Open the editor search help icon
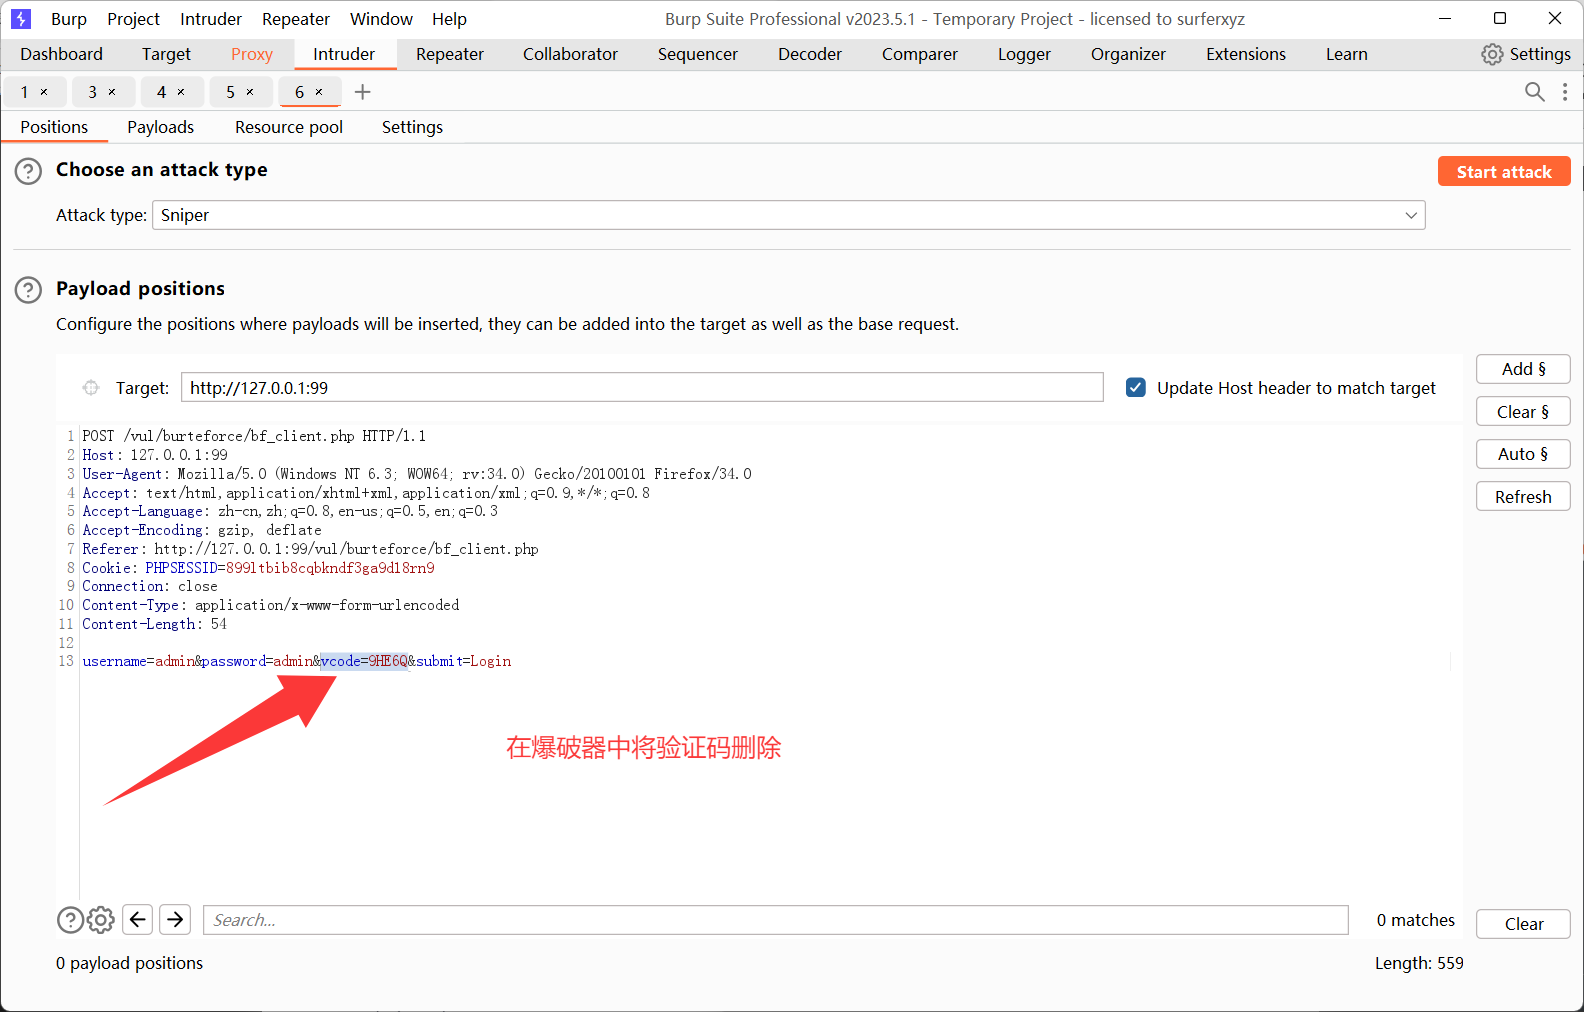The height and width of the screenshot is (1012, 1584). (70, 920)
